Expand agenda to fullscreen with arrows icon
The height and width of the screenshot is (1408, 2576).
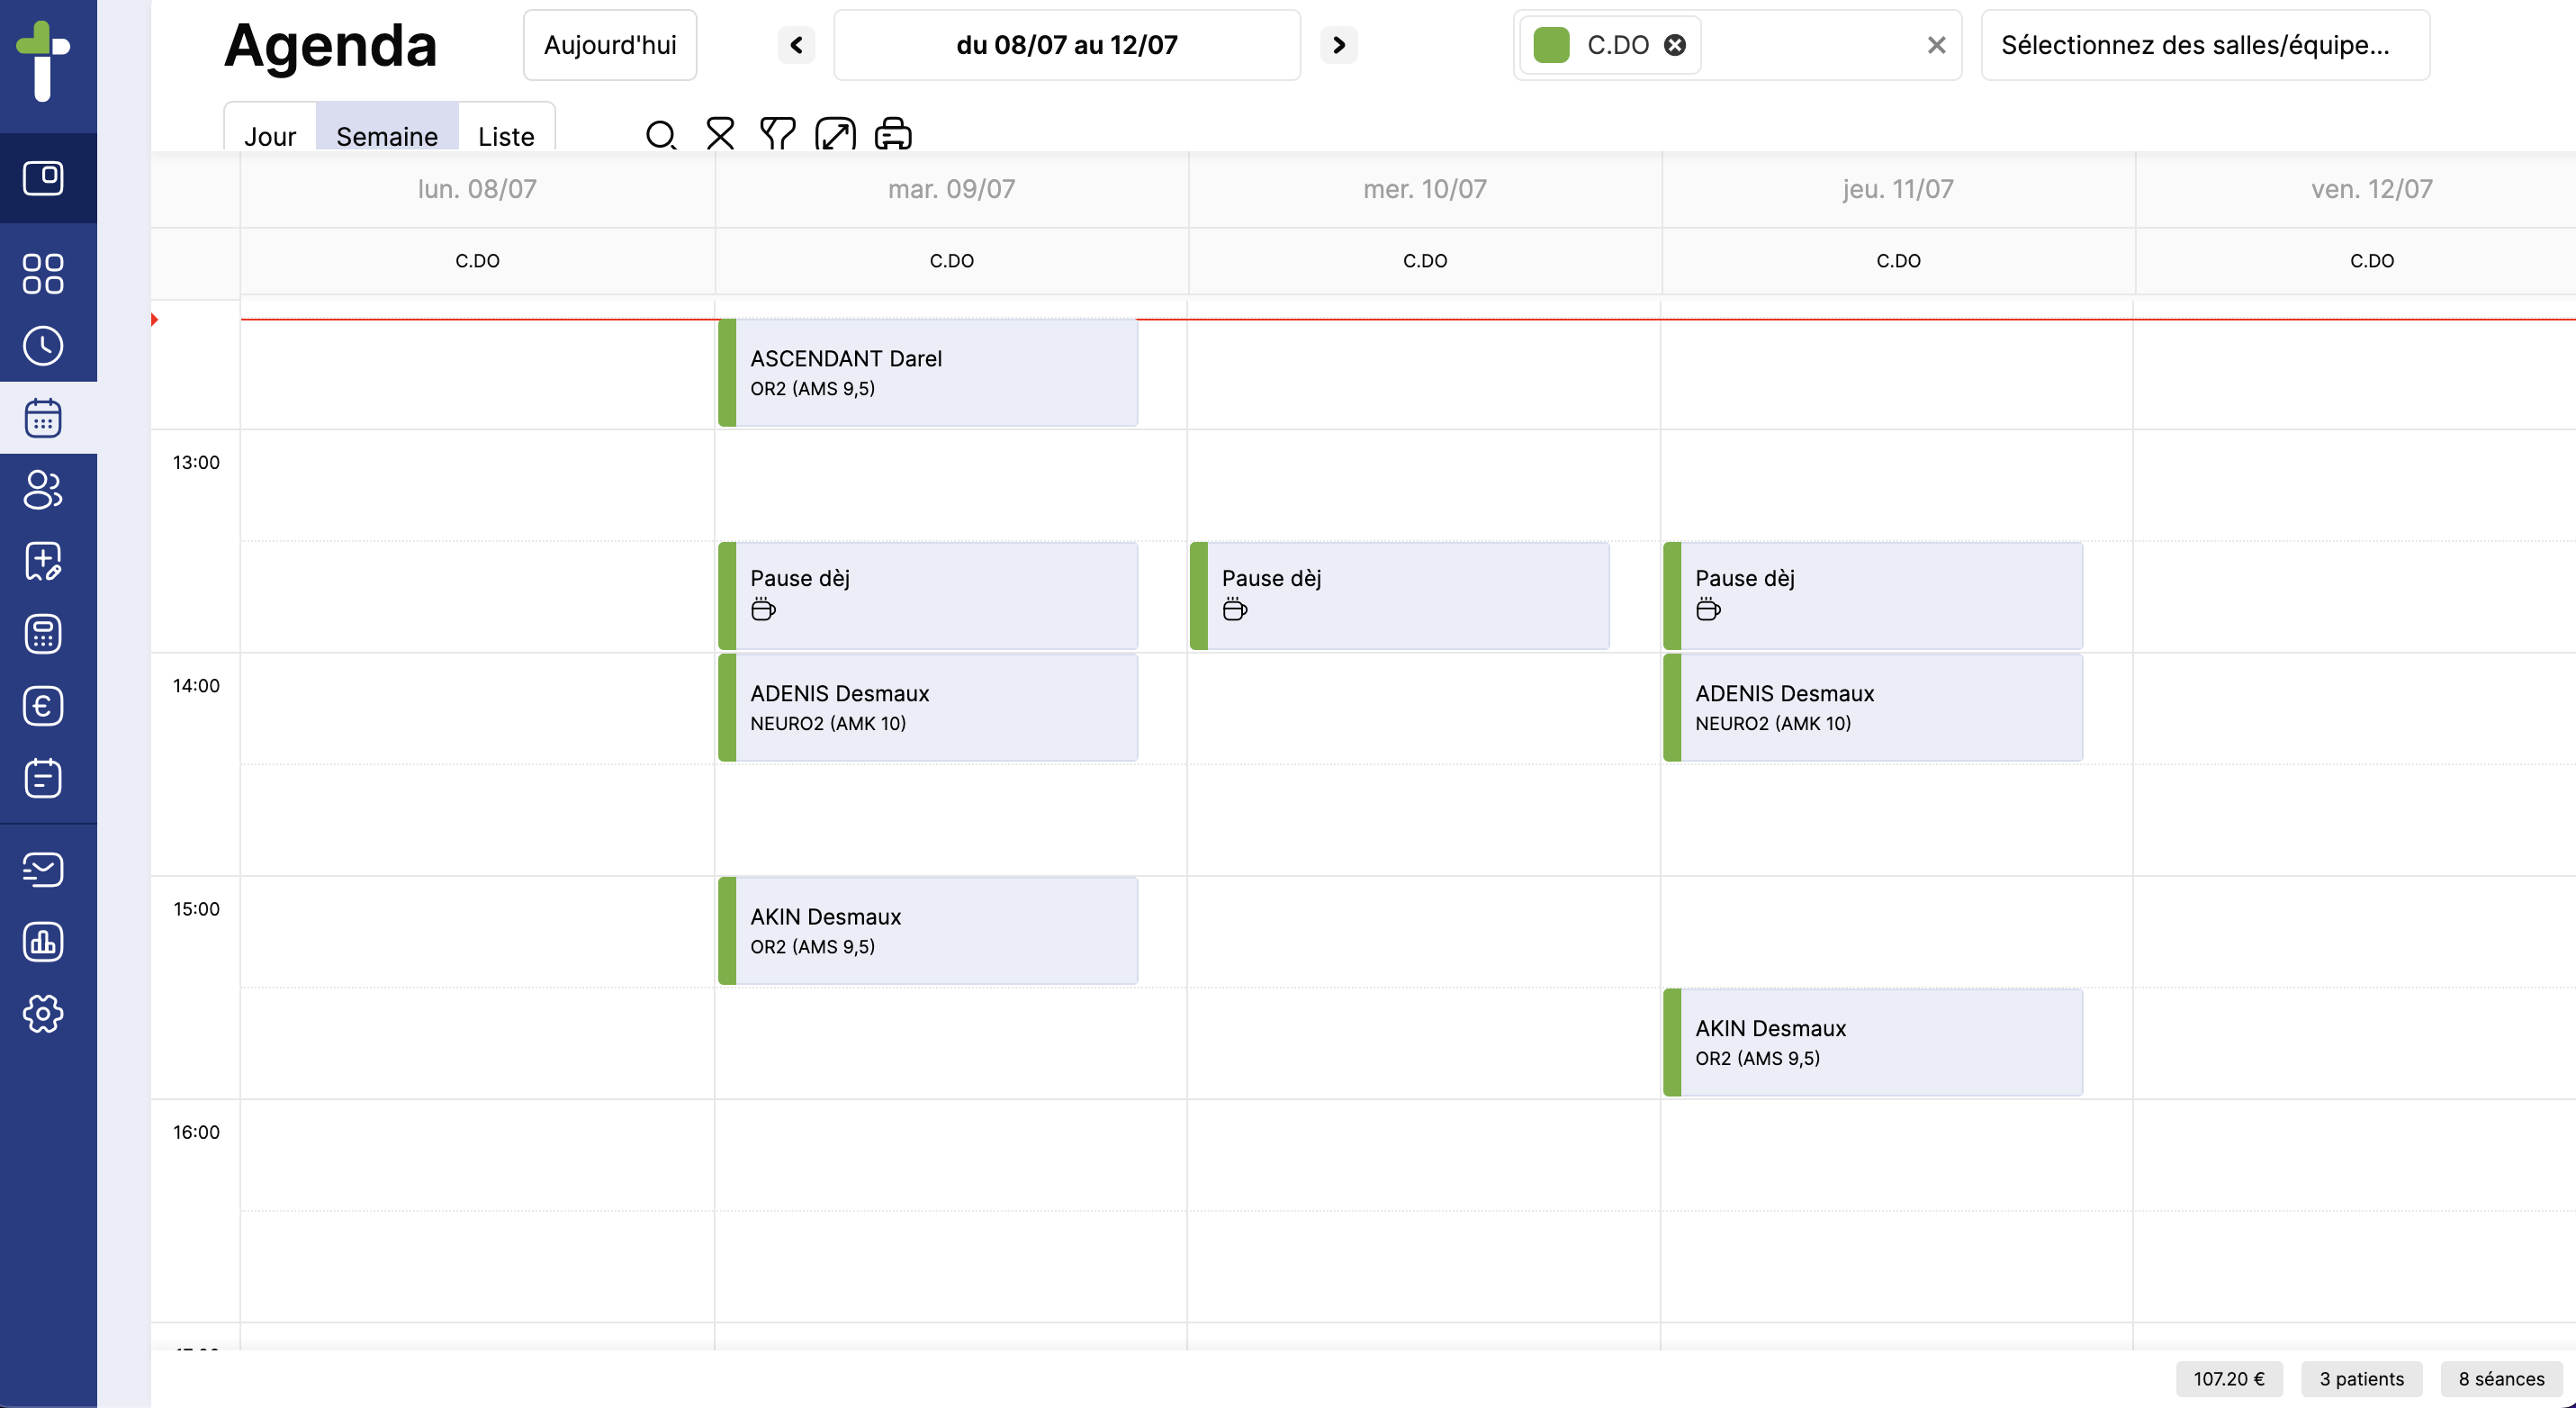click(835, 134)
